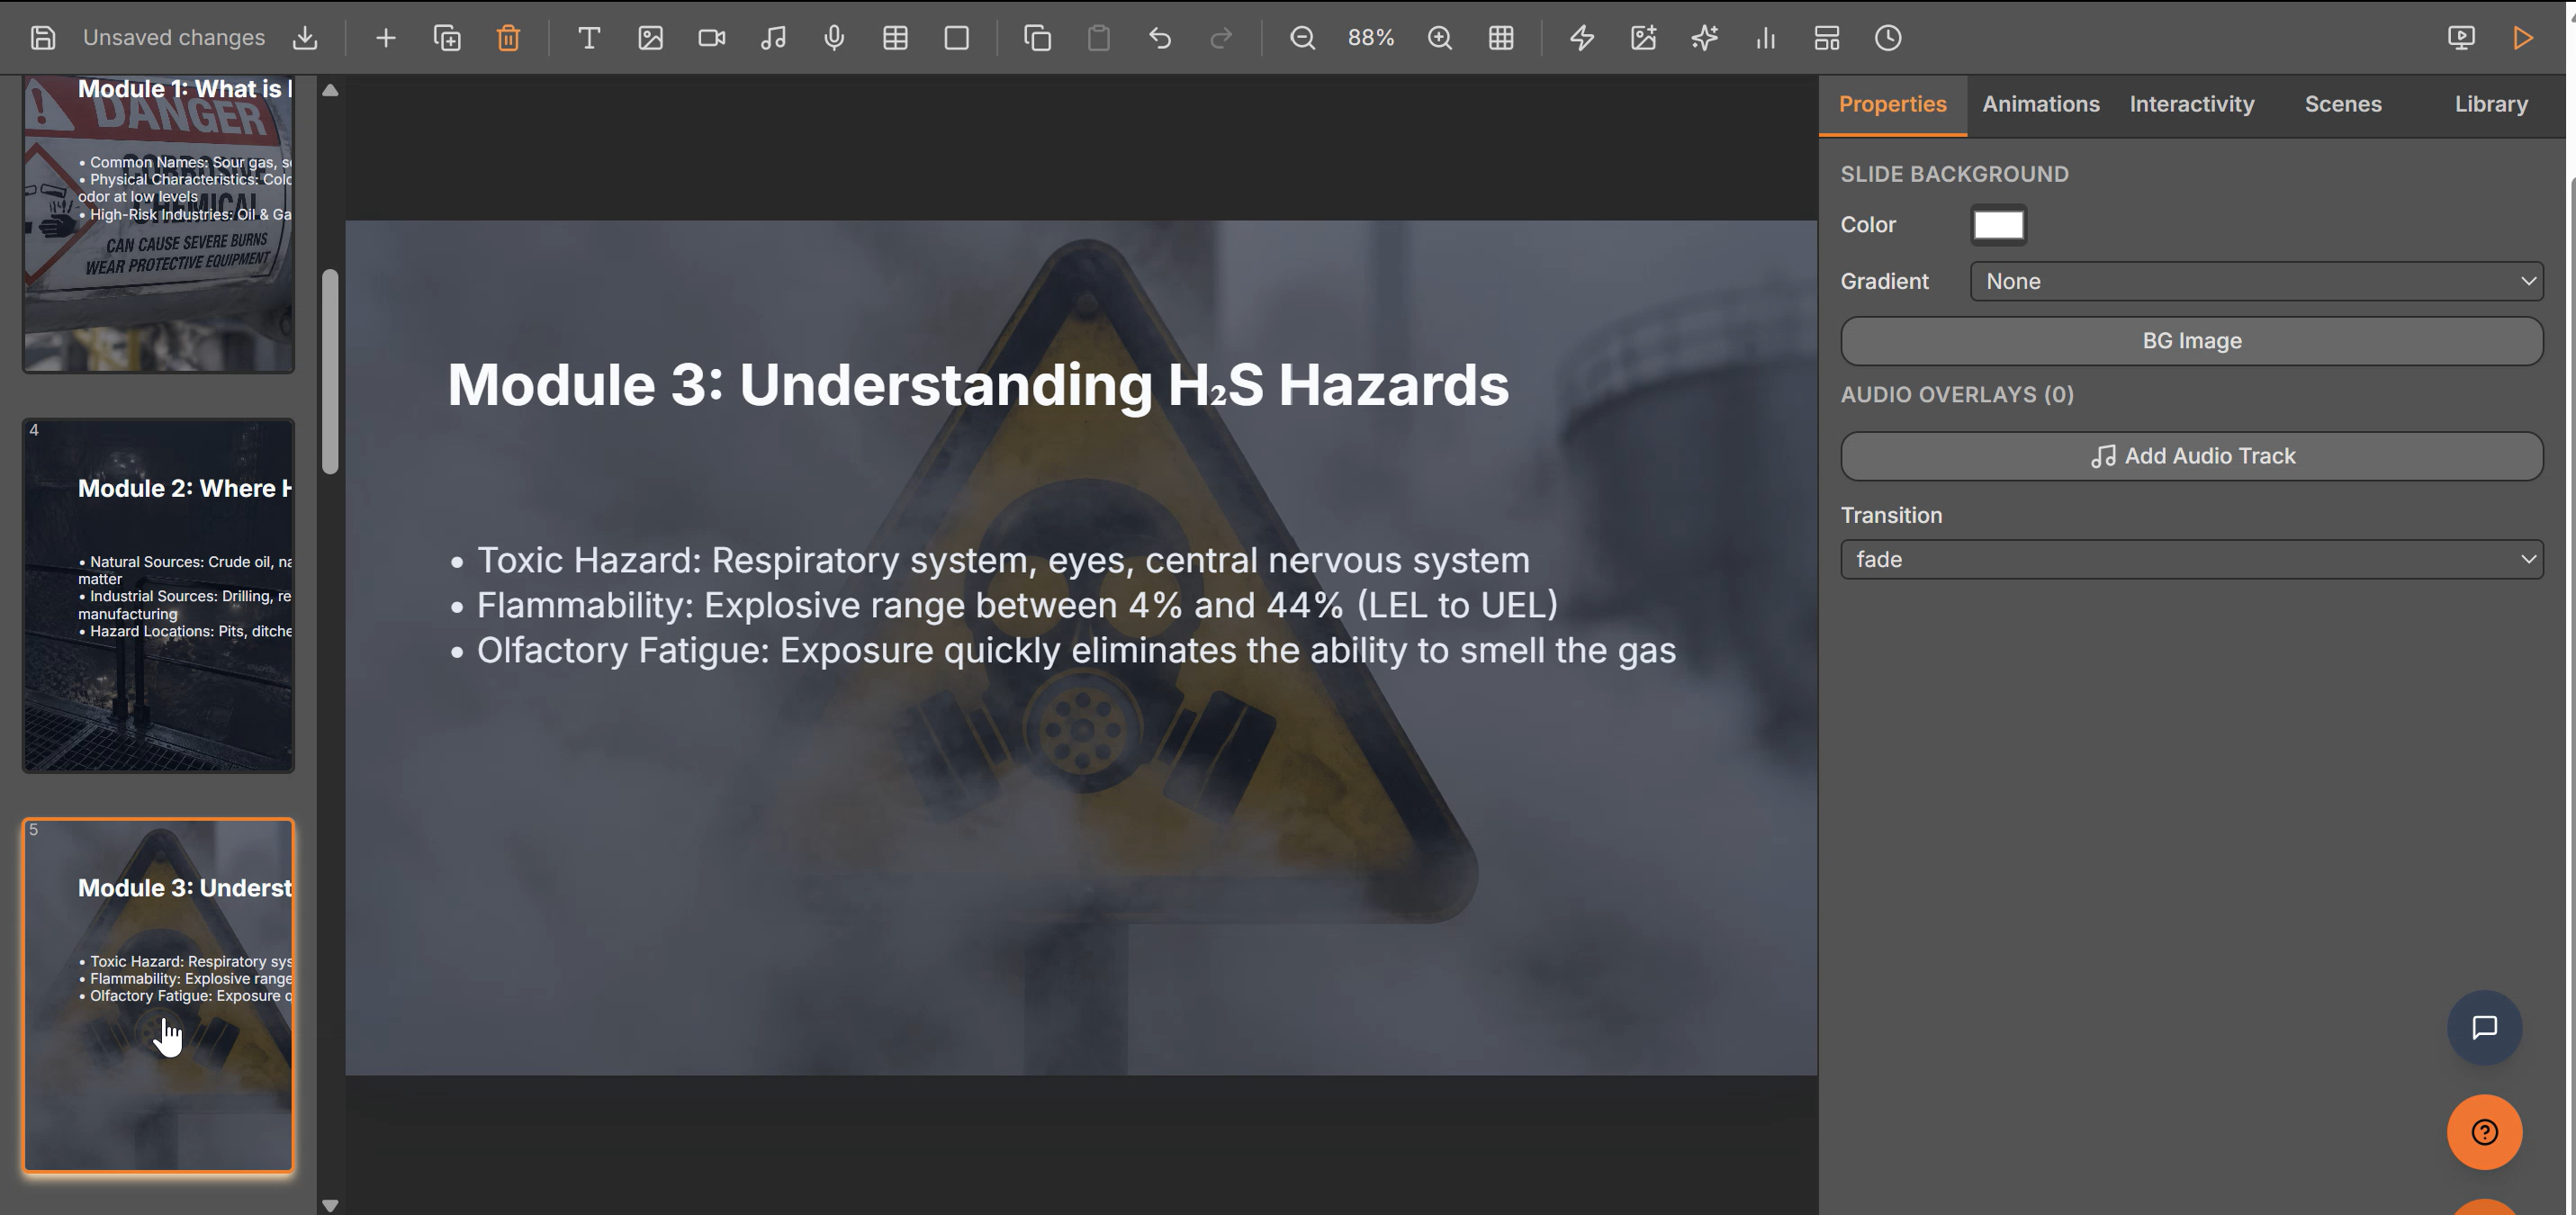Open the layout template icon
Image resolution: width=2576 pixels, height=1215 pixels.
(x=1827, y=38)
